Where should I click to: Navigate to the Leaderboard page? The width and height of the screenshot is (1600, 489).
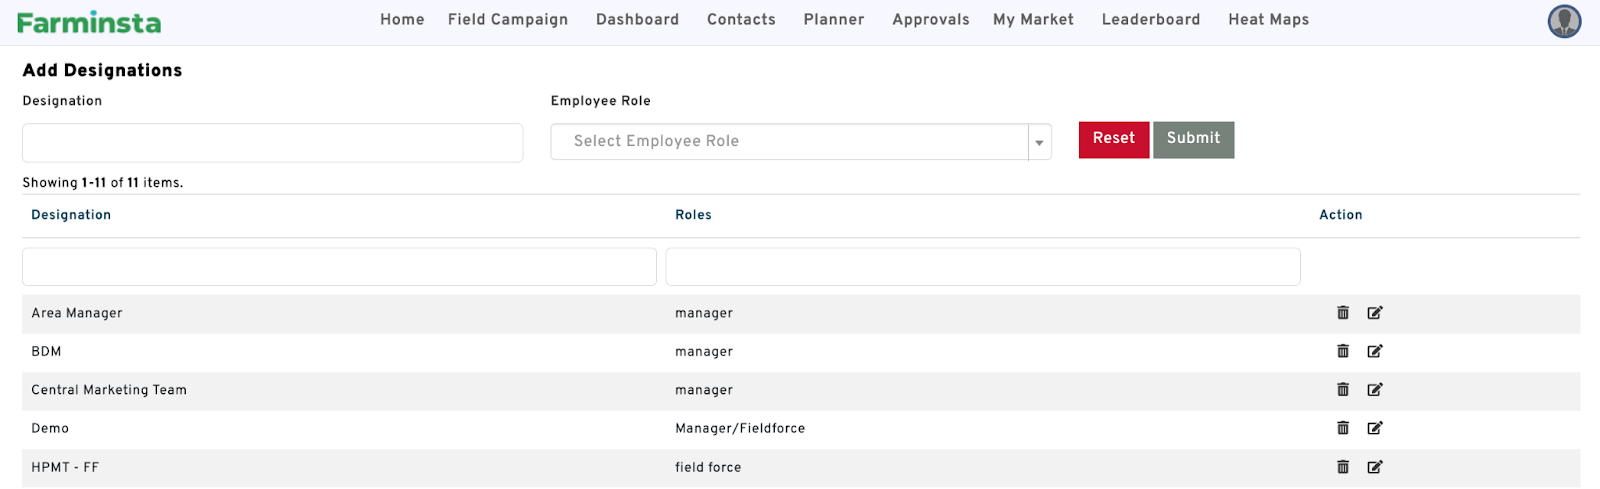1150,20
